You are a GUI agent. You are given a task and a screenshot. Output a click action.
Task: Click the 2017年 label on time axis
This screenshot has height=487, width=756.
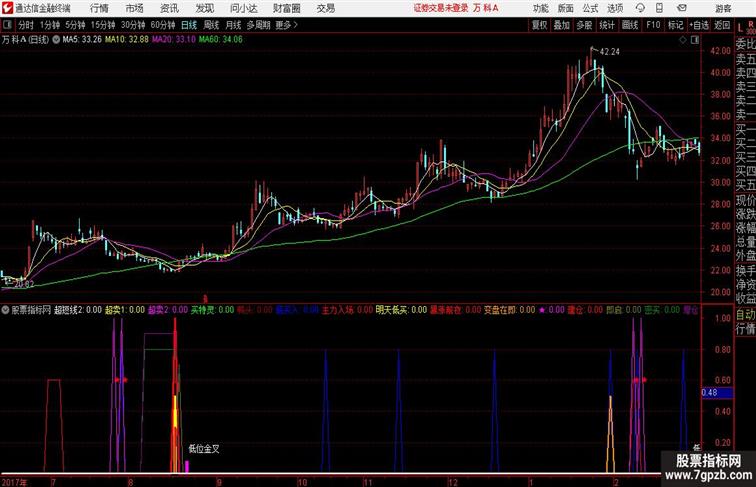click(x=14, y=482)
